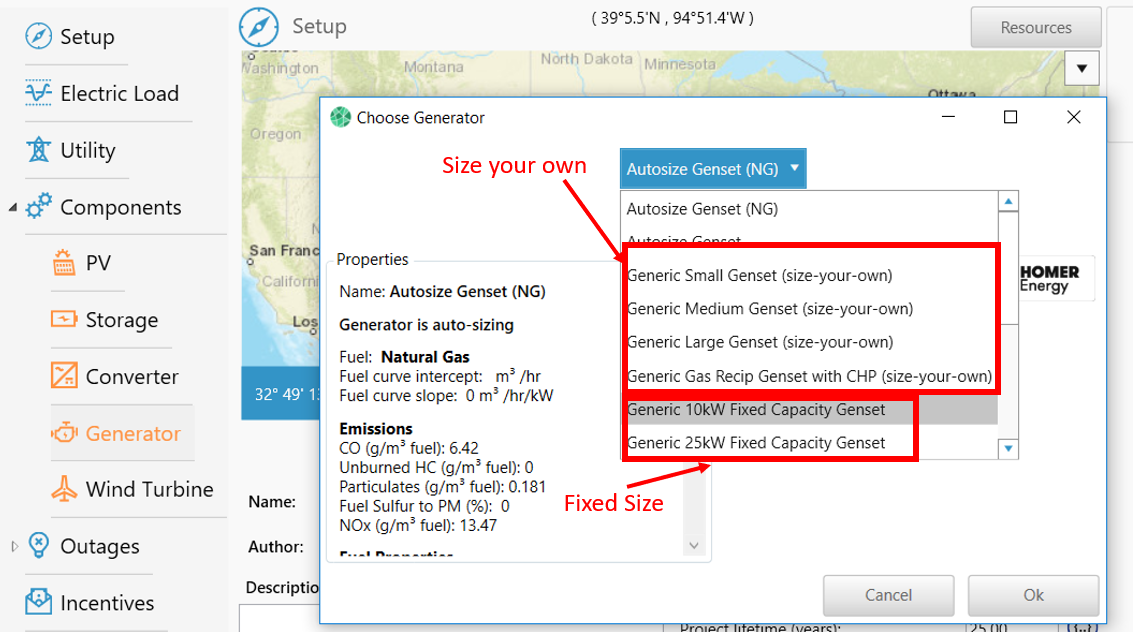Select the Utility pylon icon
The image size is (1134, 632).
pos(37,150)
